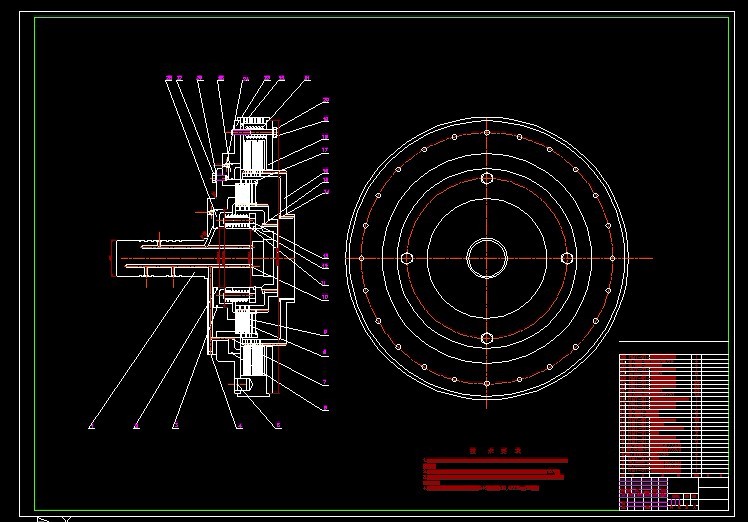Pick the top large bolt hole
The width and height of the screenshot is (748, 522).
pyautogui.click(x=487, y=178)
